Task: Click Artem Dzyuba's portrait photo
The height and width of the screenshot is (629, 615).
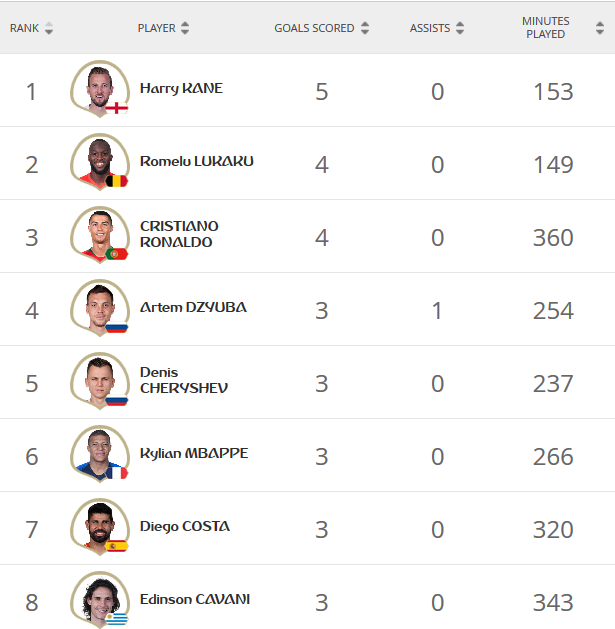Action: click(x=100, y=308)
